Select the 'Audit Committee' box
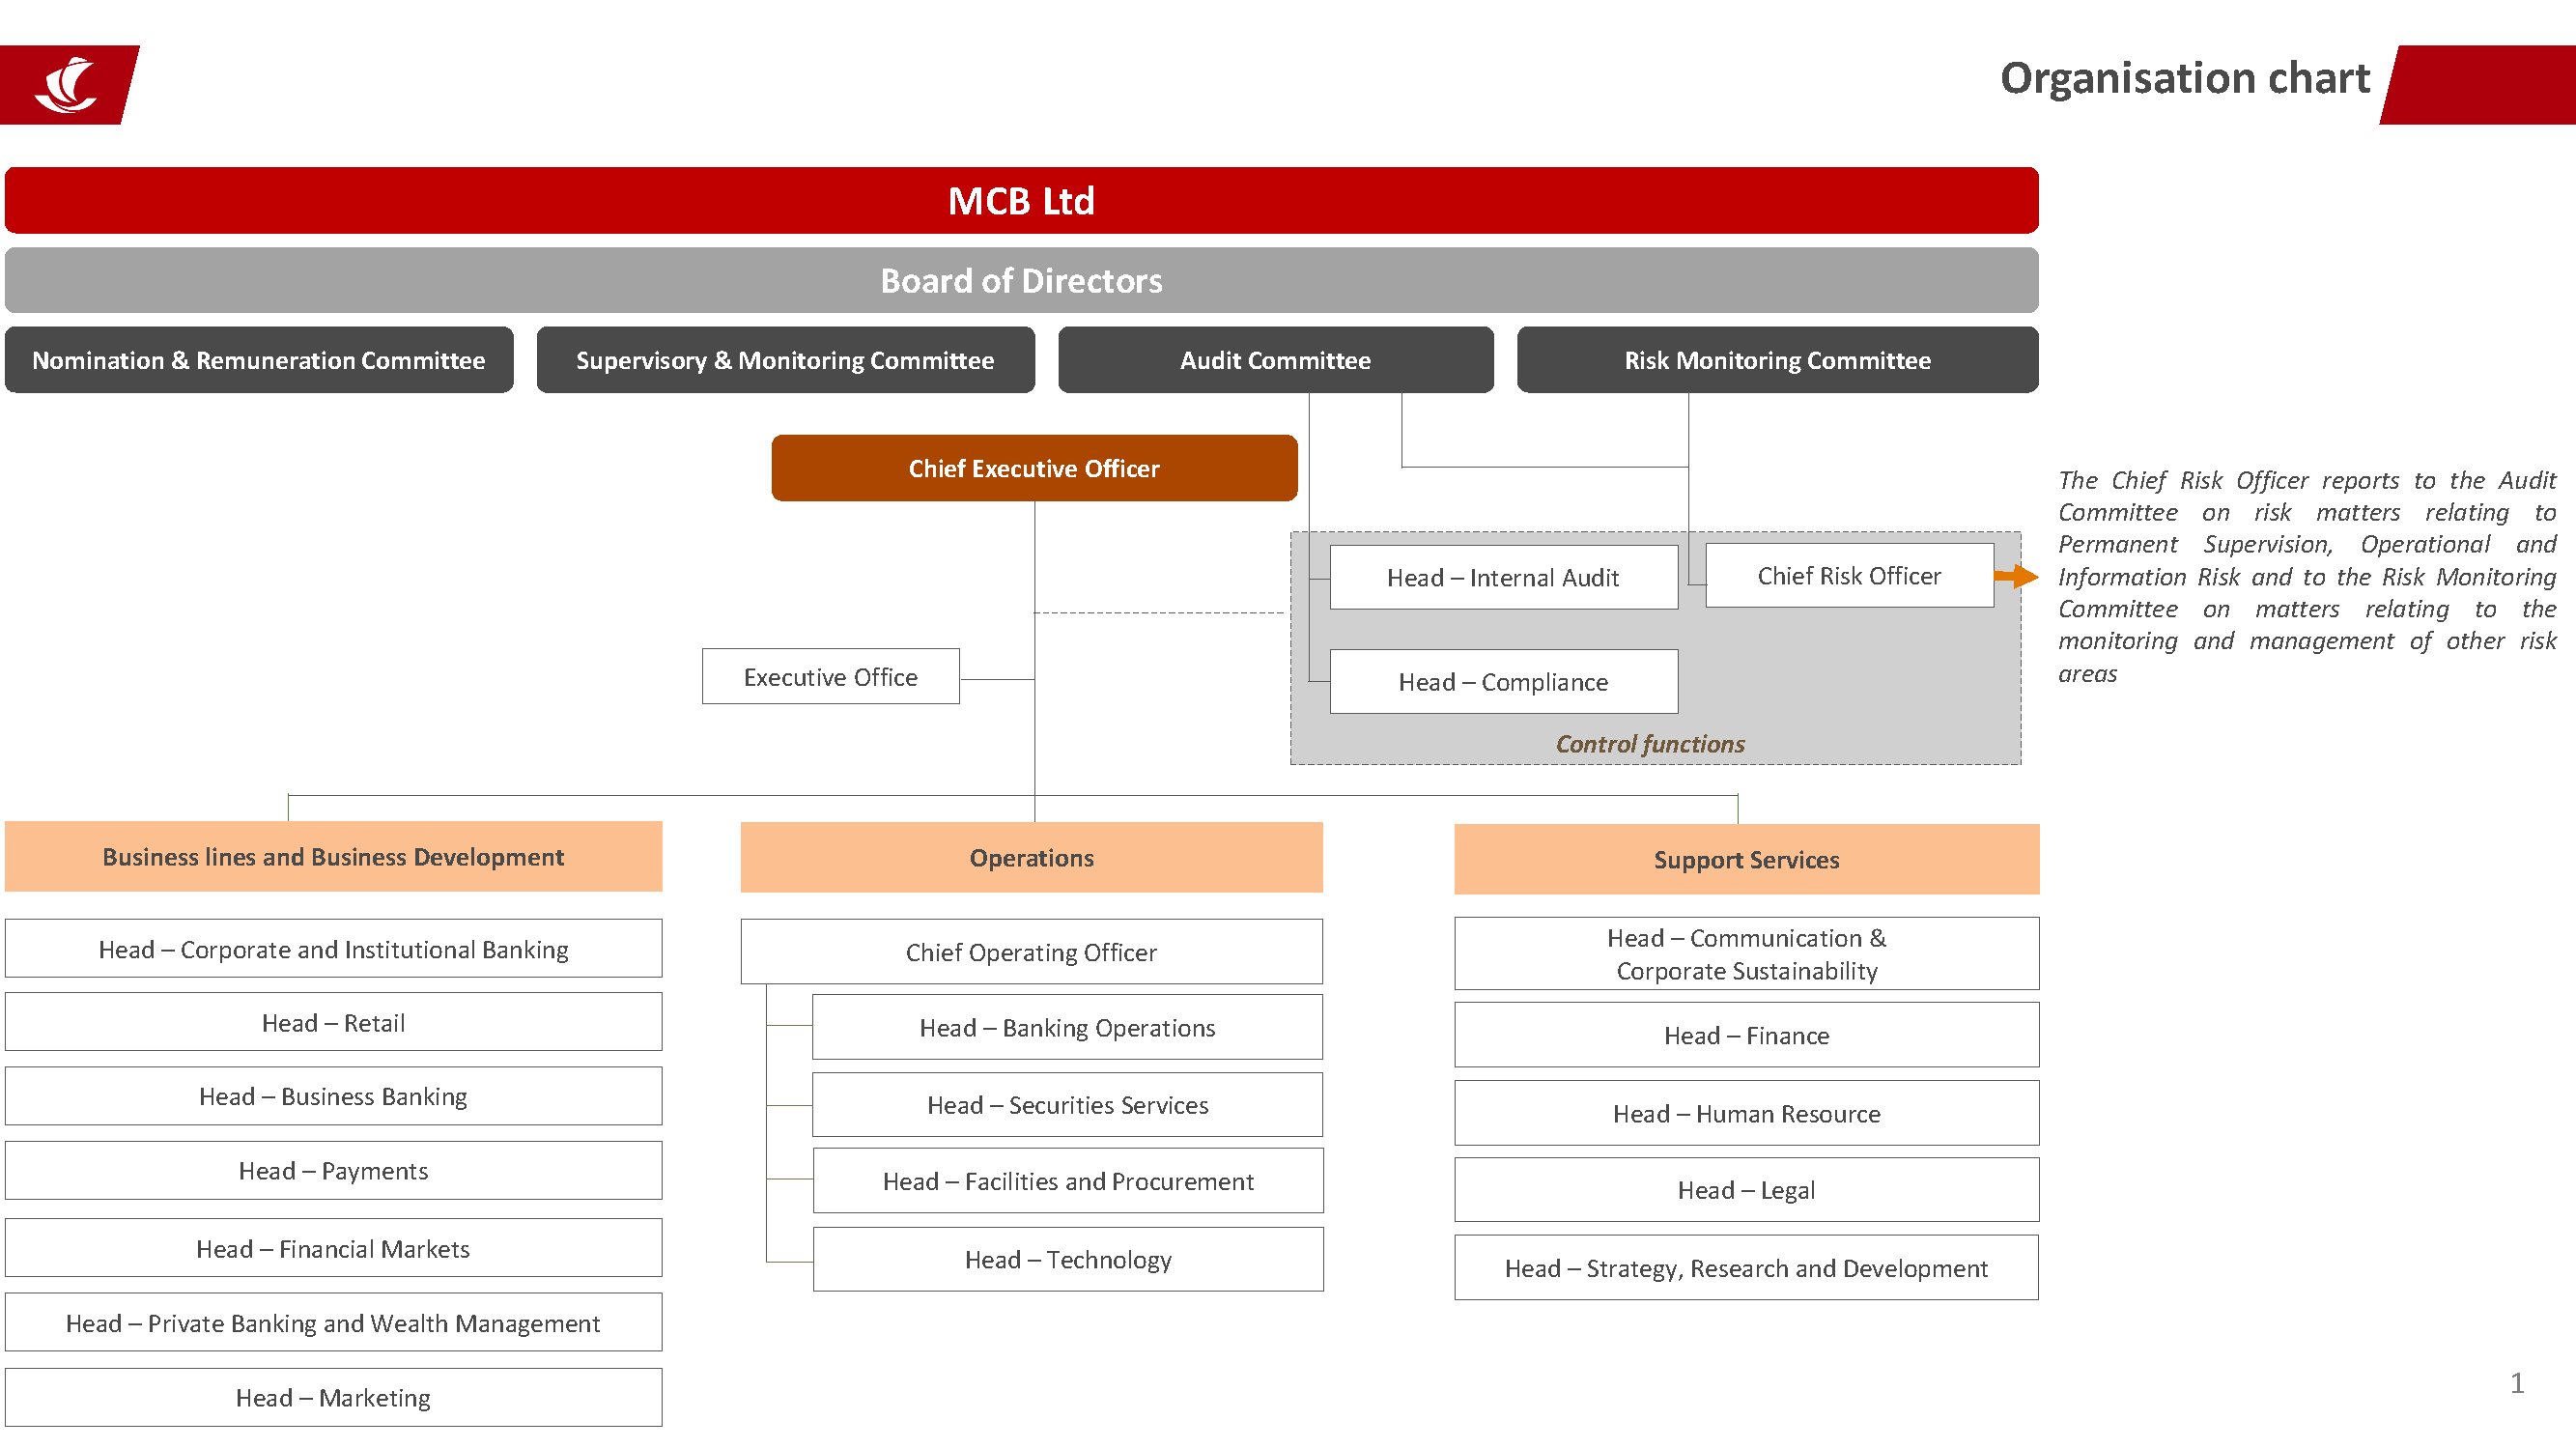This screenshot has height=1449, width=2576. [x=1275, y=360]
